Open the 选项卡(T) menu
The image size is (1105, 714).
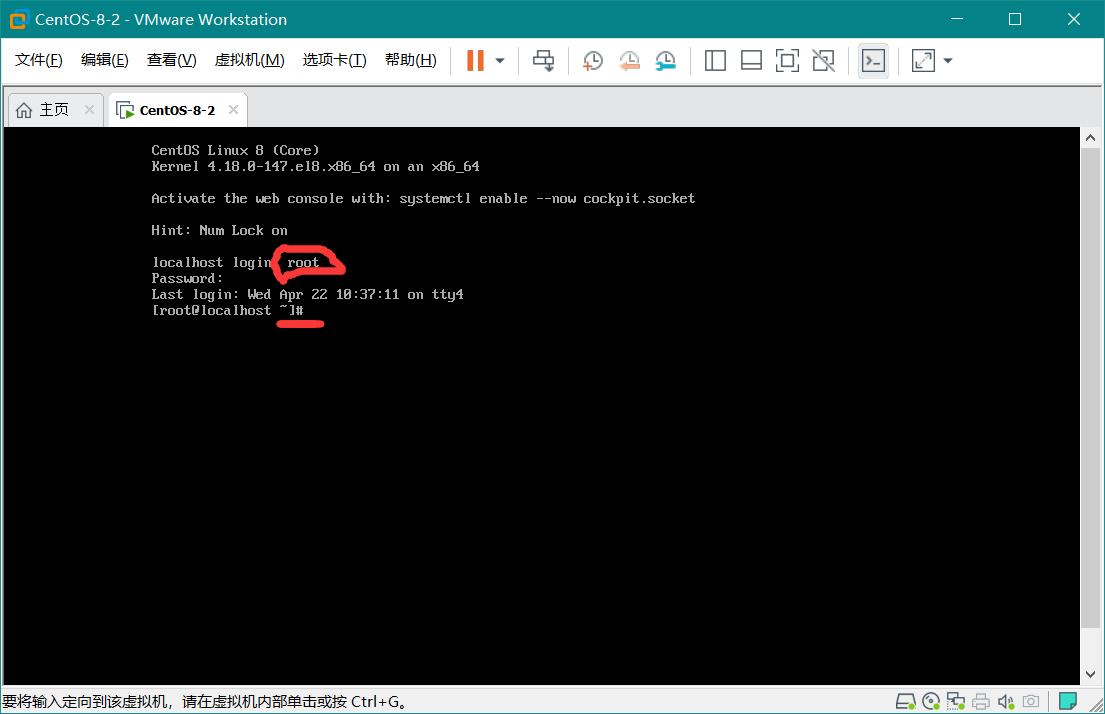334,61
